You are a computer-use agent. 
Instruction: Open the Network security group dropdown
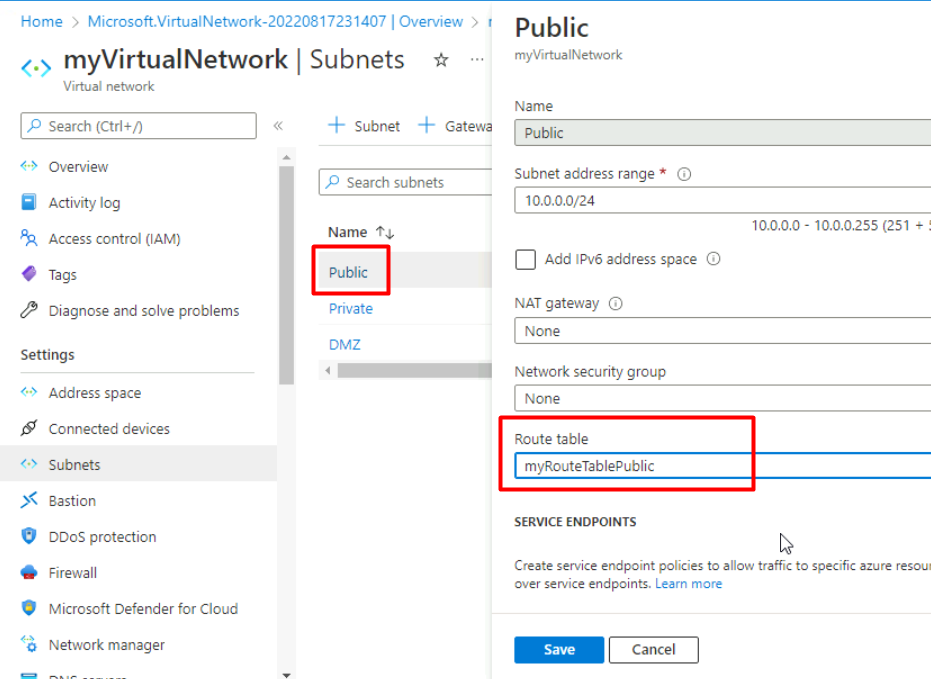coord(723,398)
